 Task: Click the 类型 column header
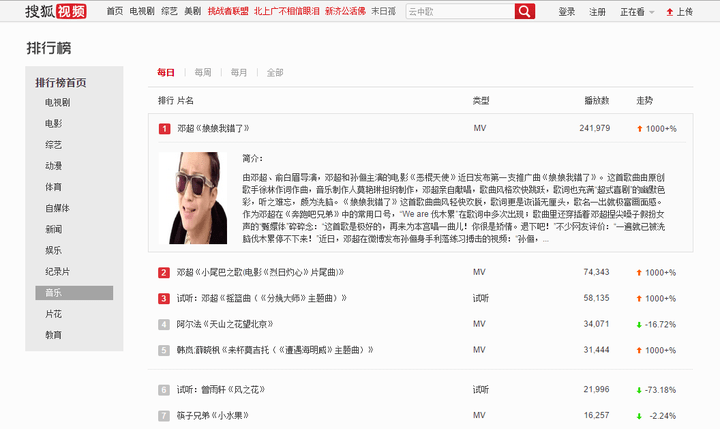[x=481, y=101]
